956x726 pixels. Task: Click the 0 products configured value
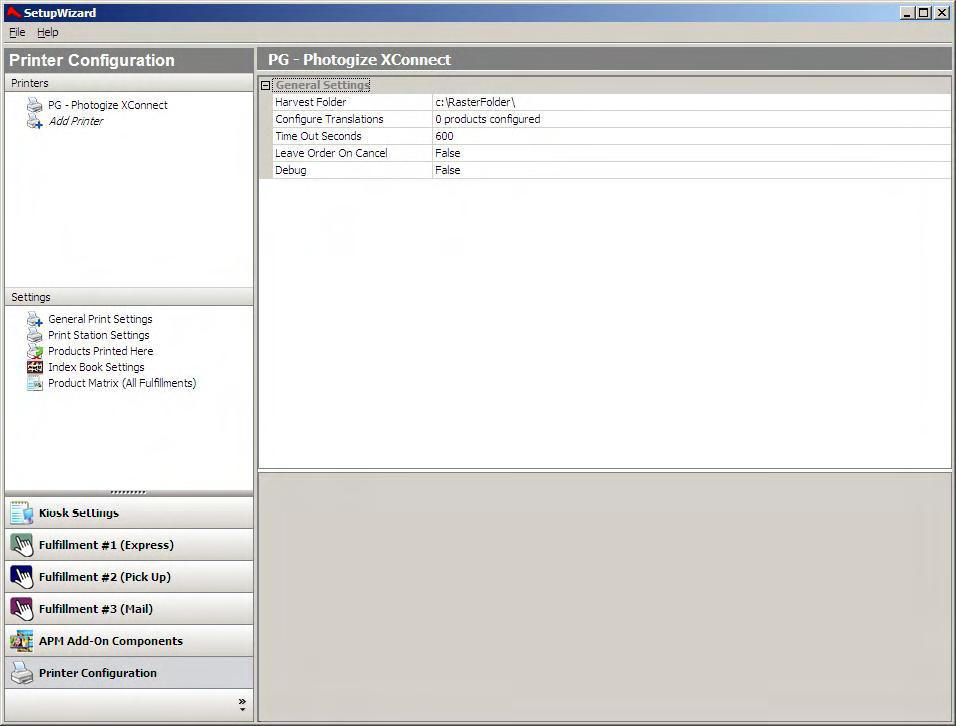[691, 119]
